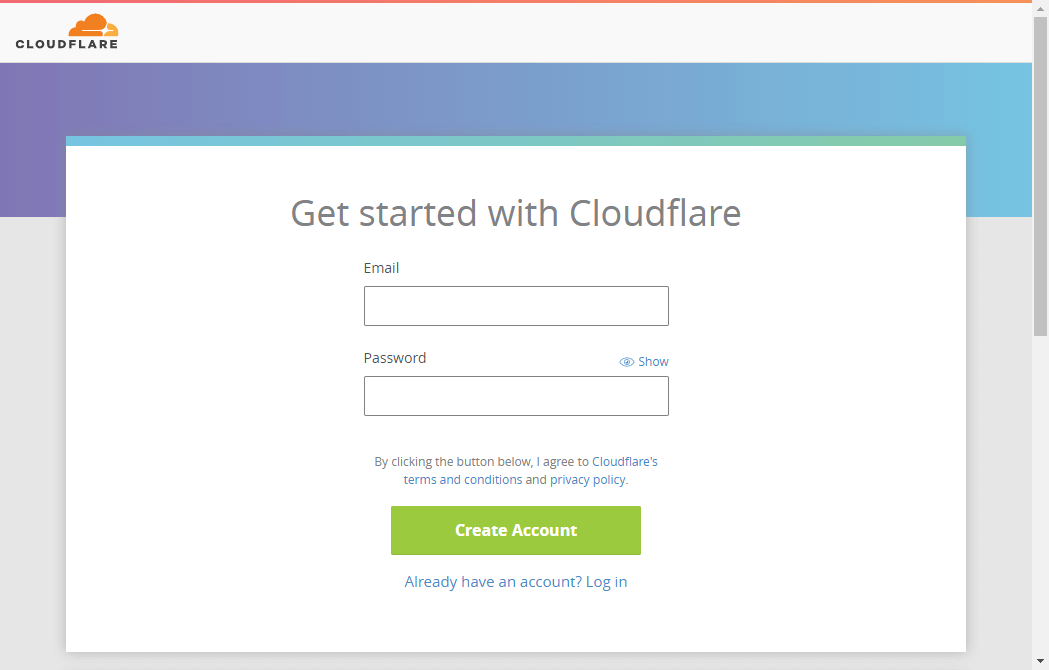Focus the Email input field
This screenshot has width=1049, height=670.
pyautogui.click(x=516, y=306)
